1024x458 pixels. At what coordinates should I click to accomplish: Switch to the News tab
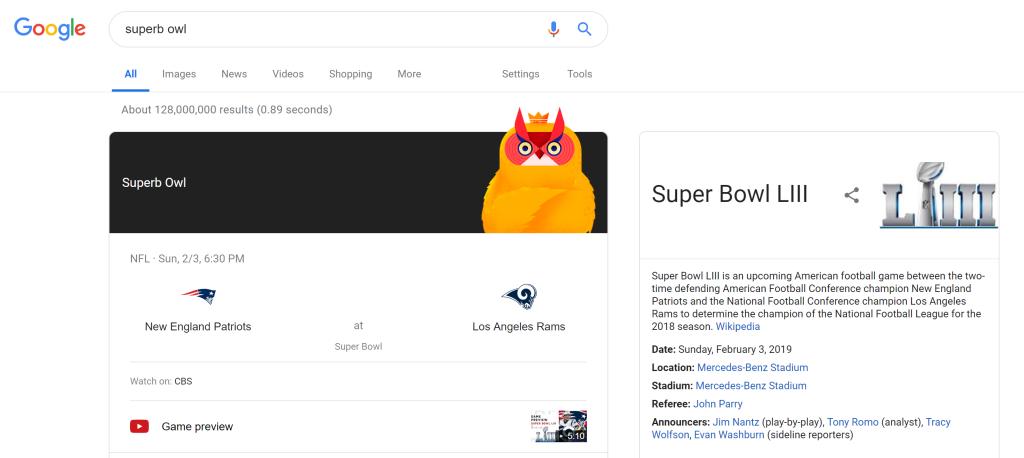234,74
